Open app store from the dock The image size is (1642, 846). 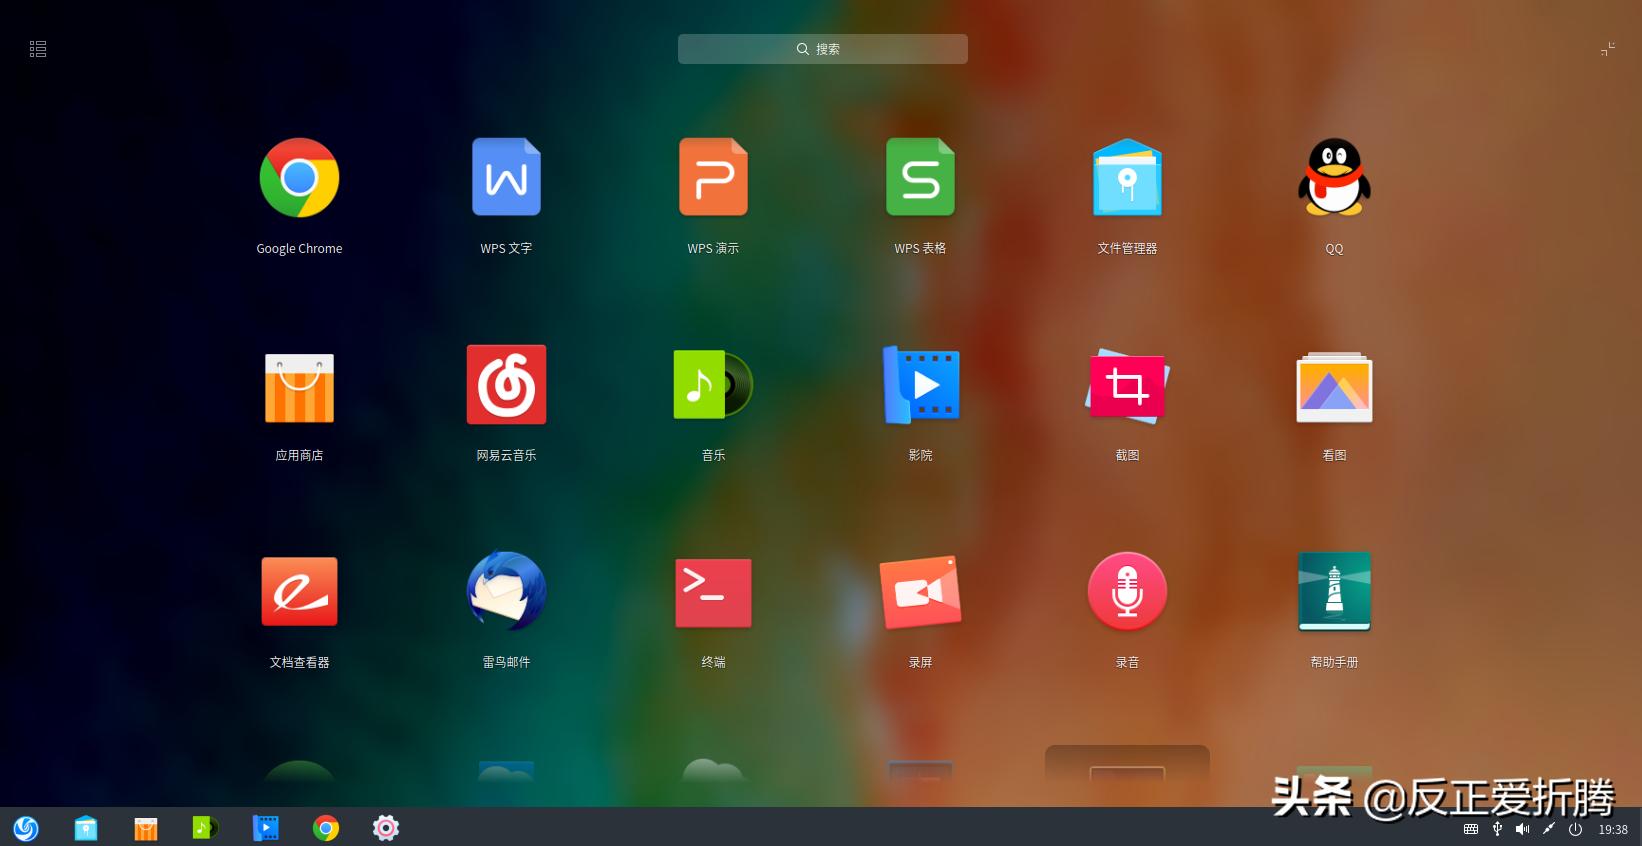coord(146,828)
